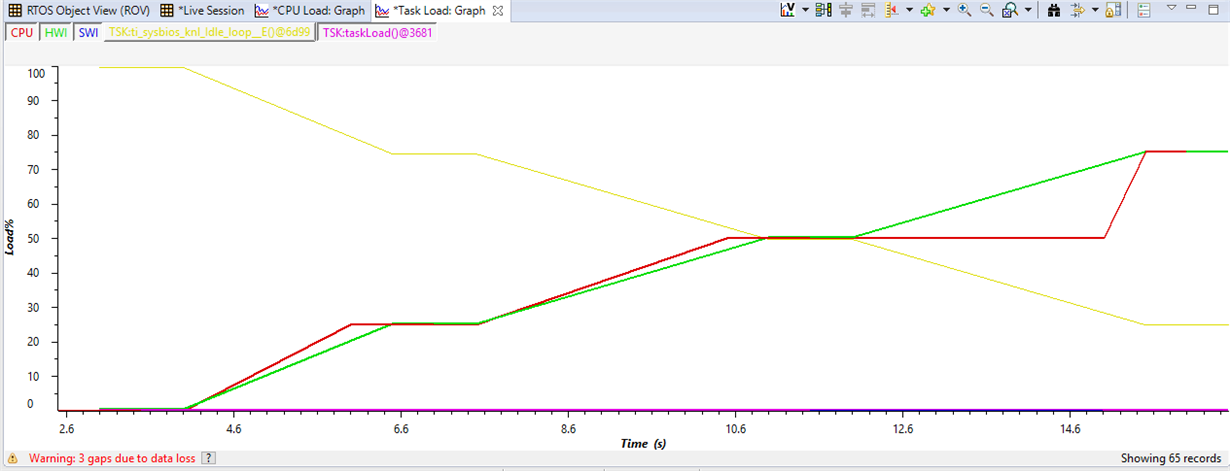Zoom in on the graph
1230x471 pixels.
[965, 10]
